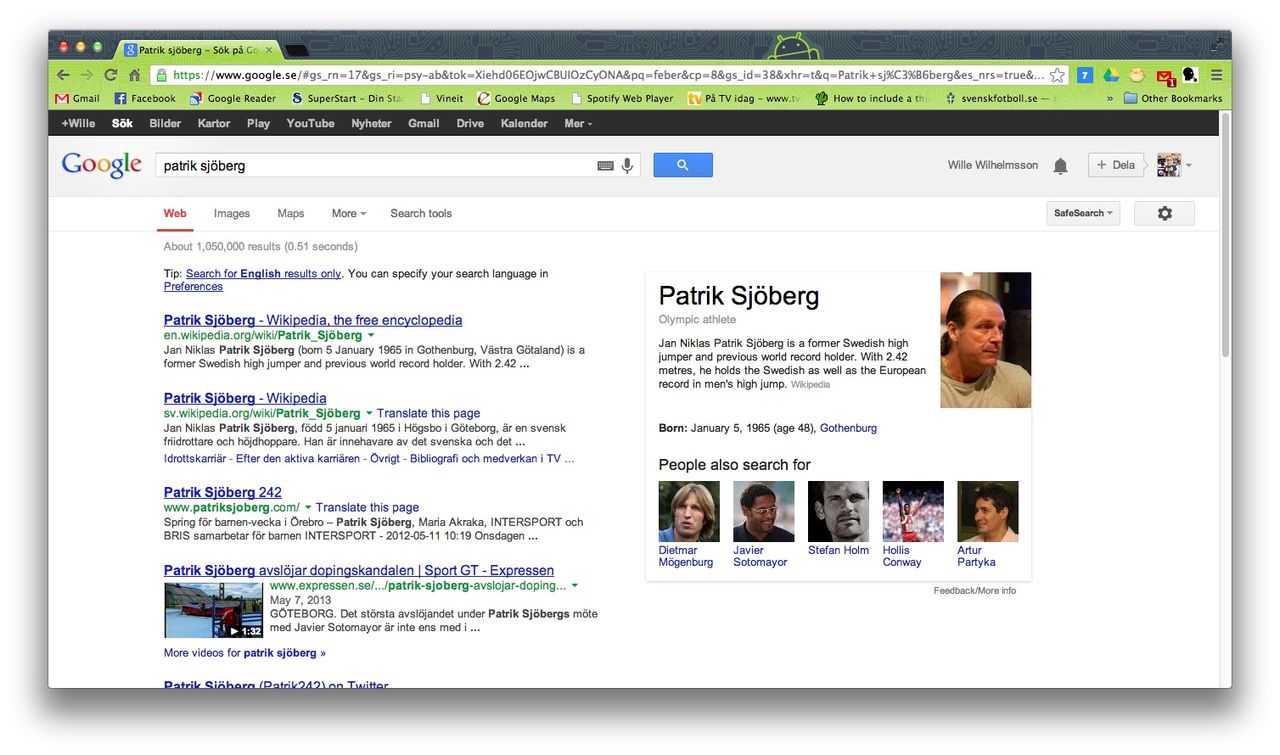The width and height of the screenshot is (1280, 755).
Task: Open the Gmail notifier extension icon
Action: [1165, 76]
